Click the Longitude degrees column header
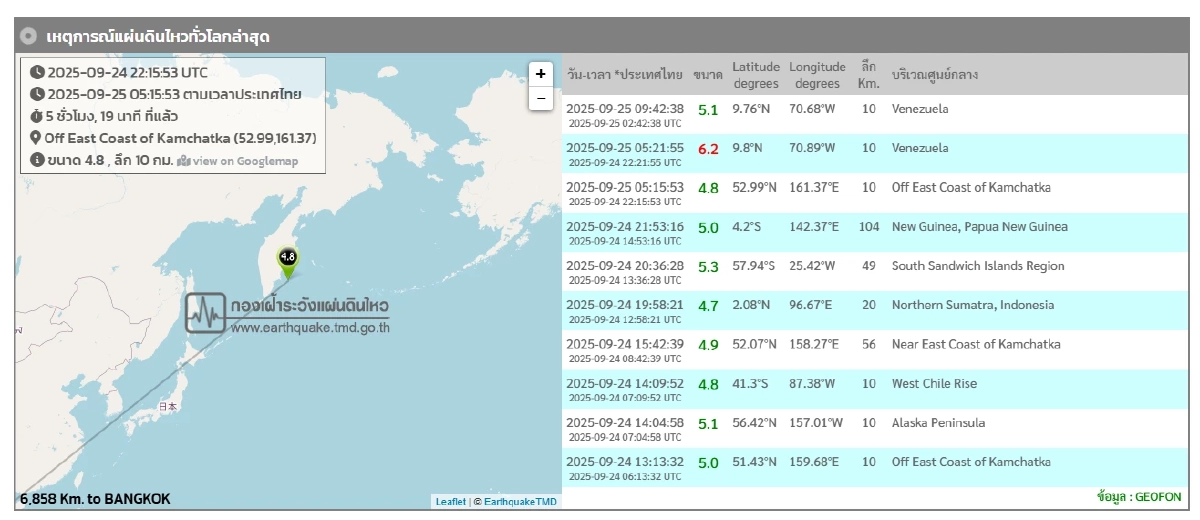The height and width of the screenshot is (520, 1200). click(817, 75)
